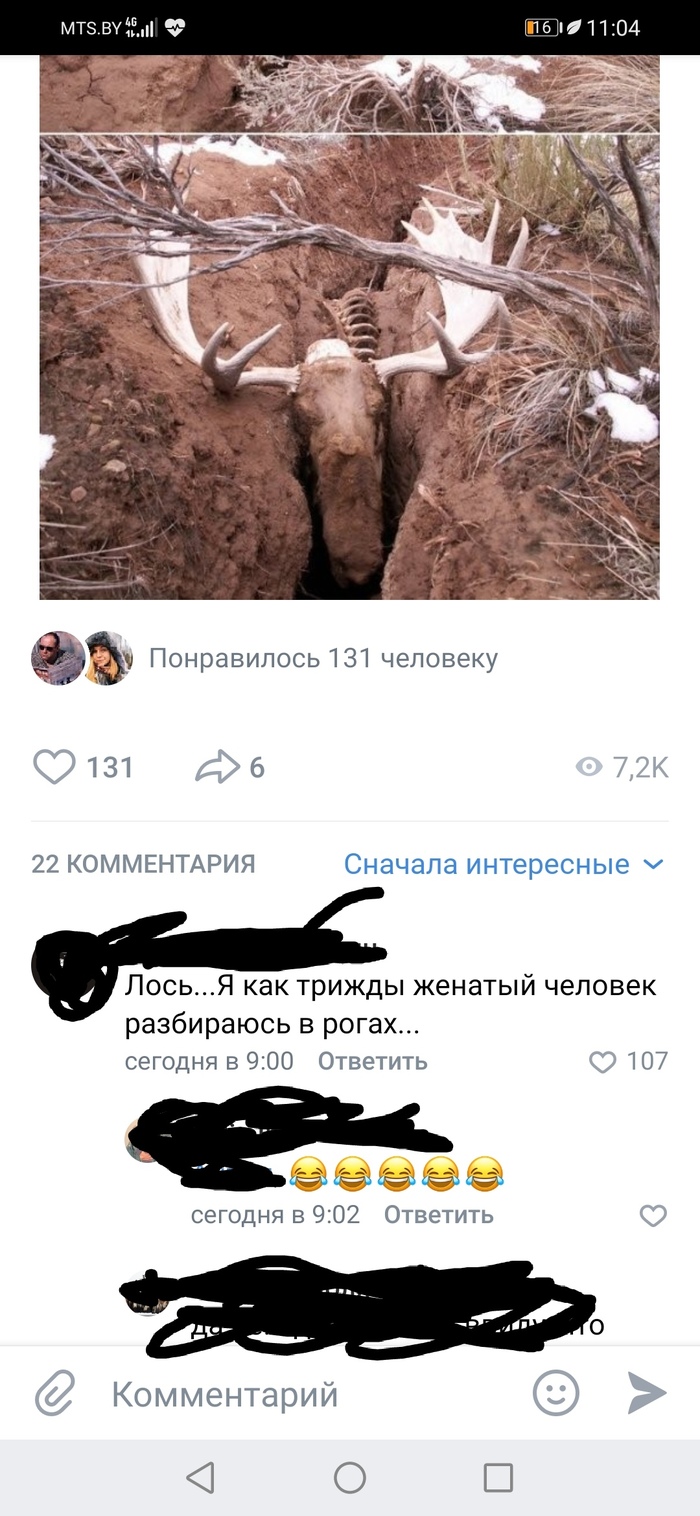The width and height of the screenshot is (700, 1516).
Task: Tap Android back navigation triangle
Action: 201,1477
